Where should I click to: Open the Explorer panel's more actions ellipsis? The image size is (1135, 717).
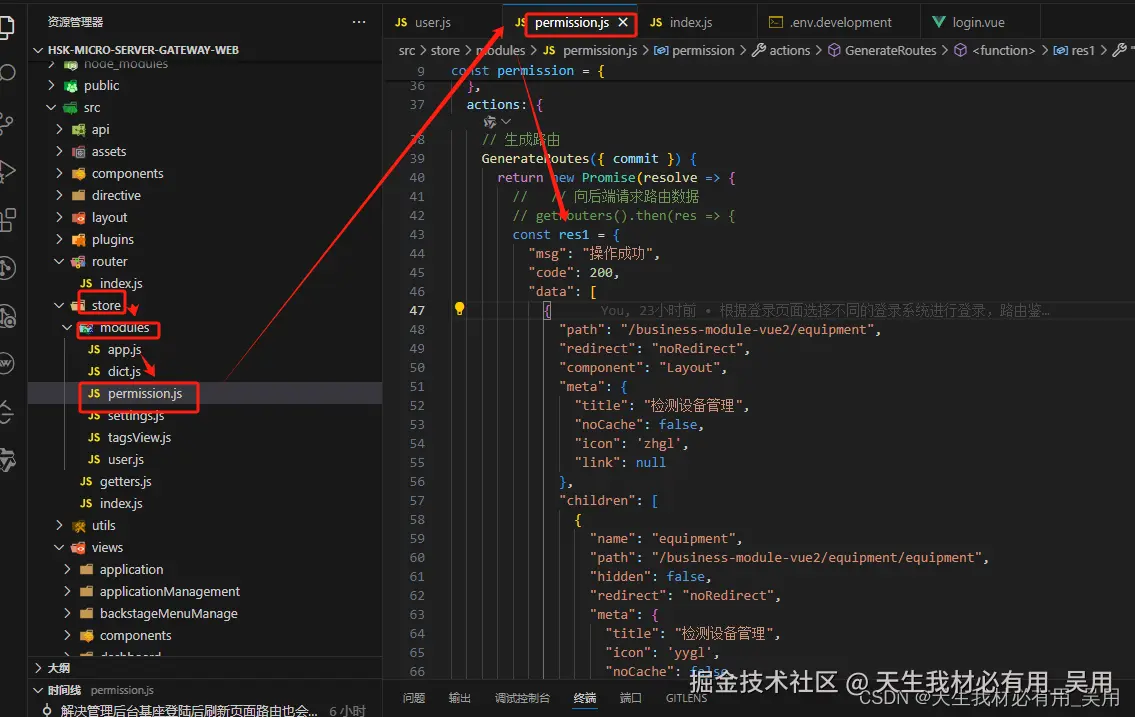tap(358, 22)
